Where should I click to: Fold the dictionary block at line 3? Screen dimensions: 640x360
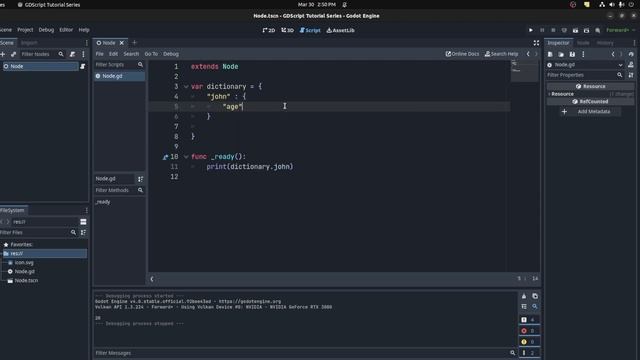coord(186,87)
